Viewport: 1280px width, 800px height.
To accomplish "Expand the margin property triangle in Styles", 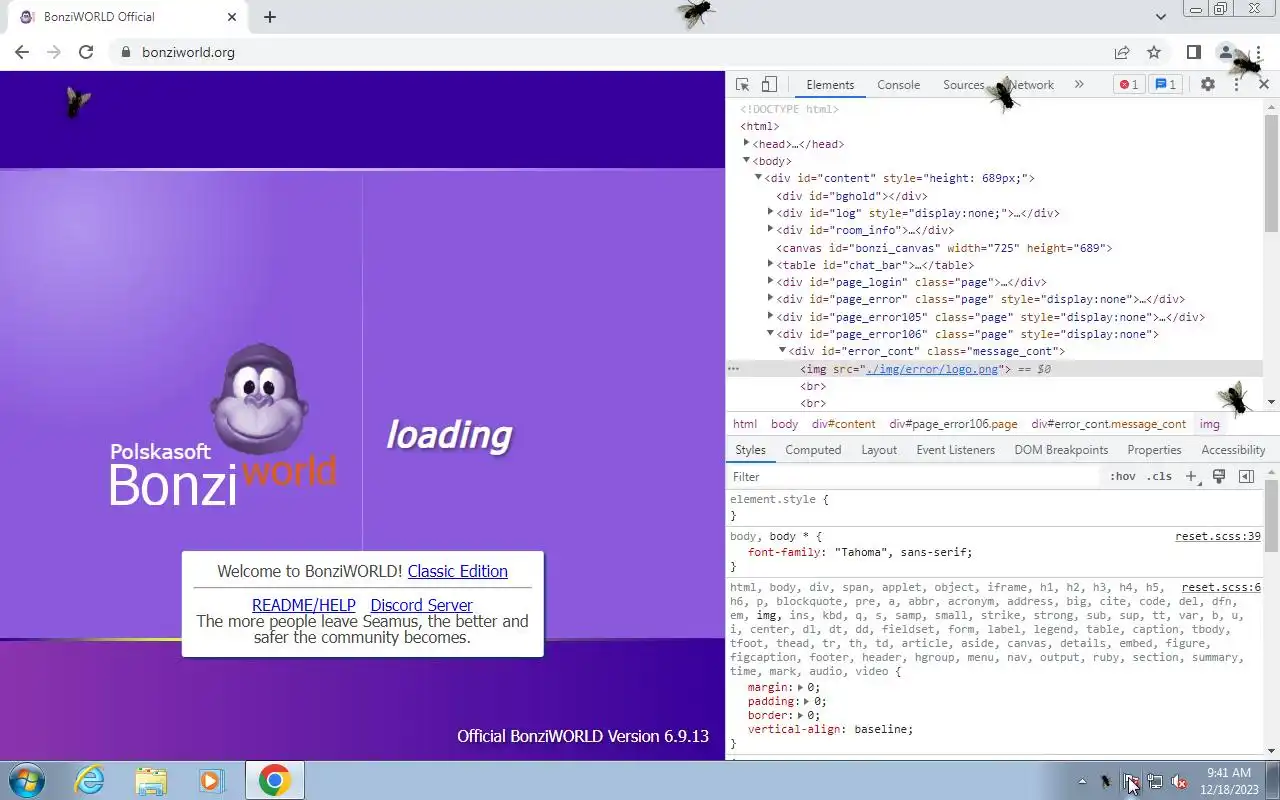I will [801, 688].
